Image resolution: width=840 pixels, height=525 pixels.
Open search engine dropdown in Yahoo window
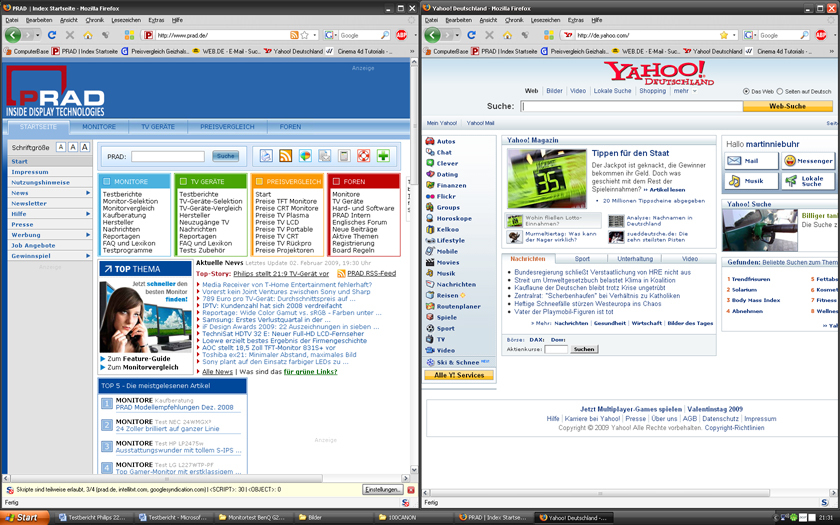point(755,35)
